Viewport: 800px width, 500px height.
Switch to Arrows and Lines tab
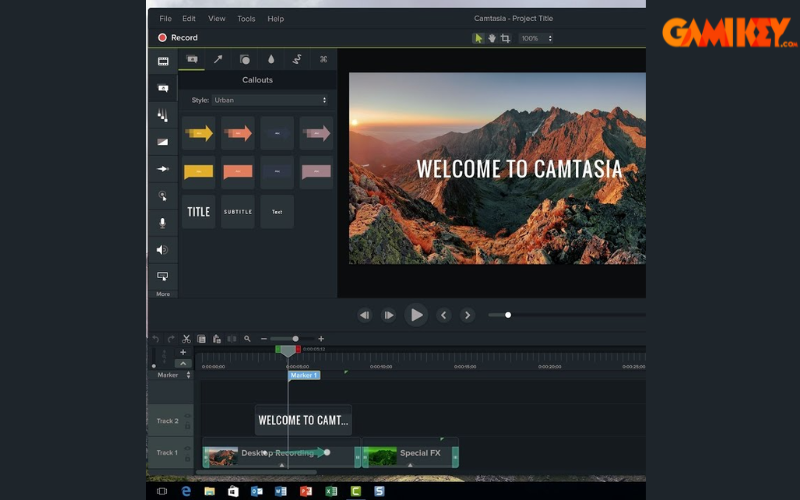pyautogui.click(x=218, y=59)
